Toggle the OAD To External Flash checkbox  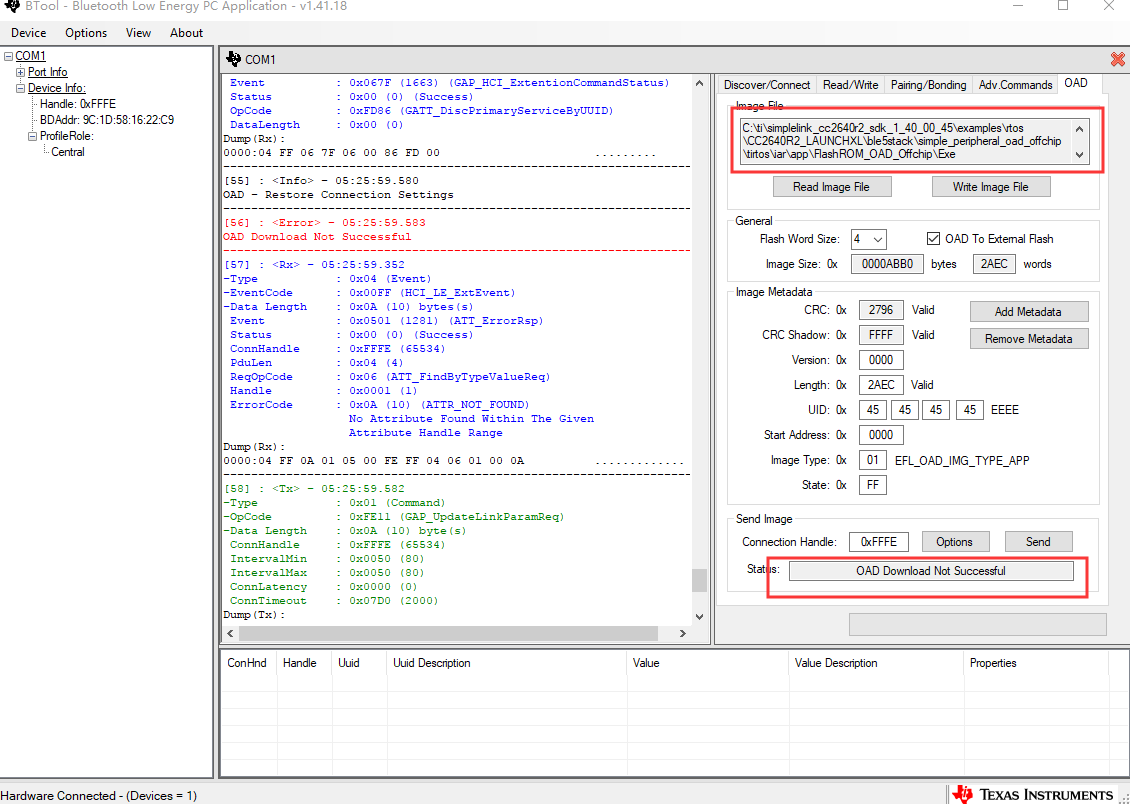(933, 239)
